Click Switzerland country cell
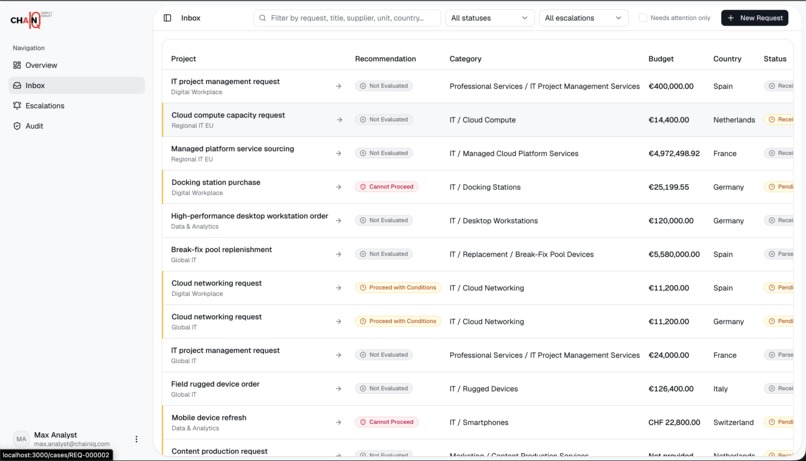This screenshot has width=806, height=461. pos(734,422)
